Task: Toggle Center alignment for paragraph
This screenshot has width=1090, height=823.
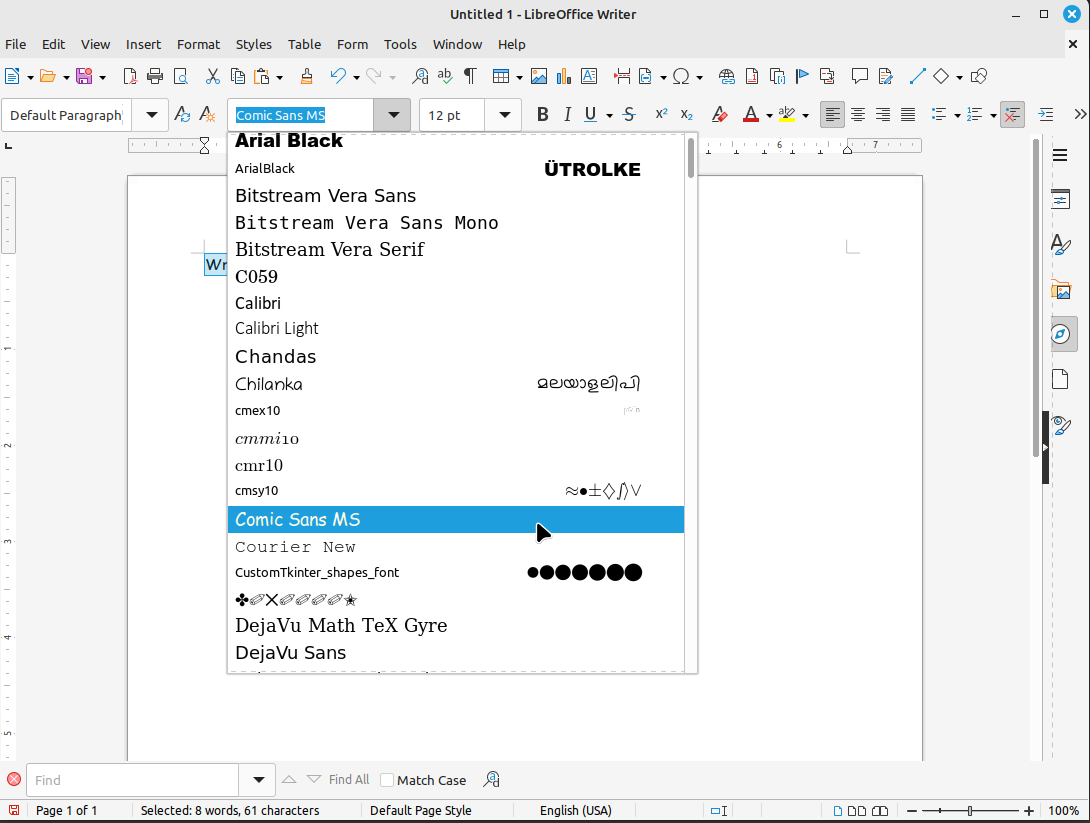Action: point(858,115)
